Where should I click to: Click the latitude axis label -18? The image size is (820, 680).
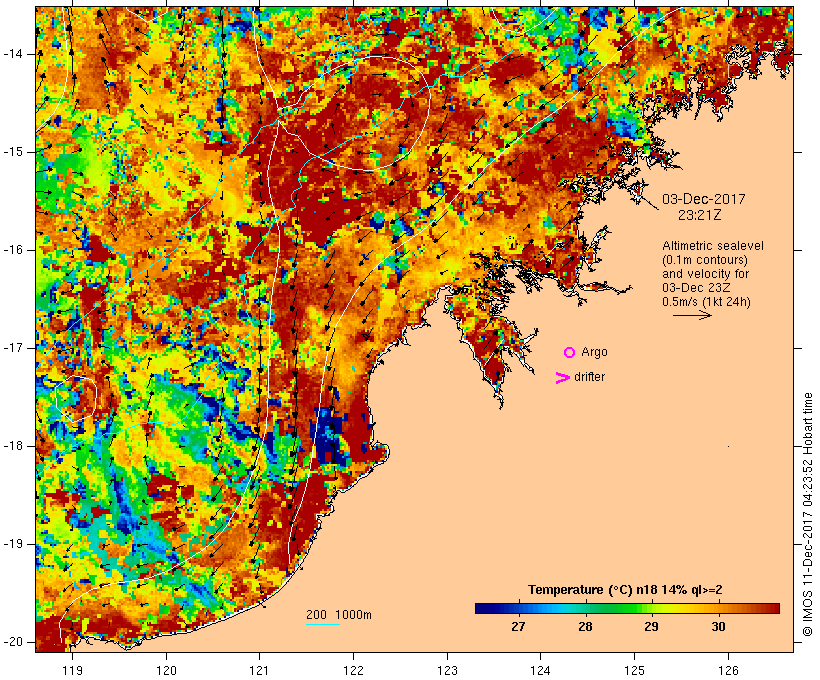13,446
